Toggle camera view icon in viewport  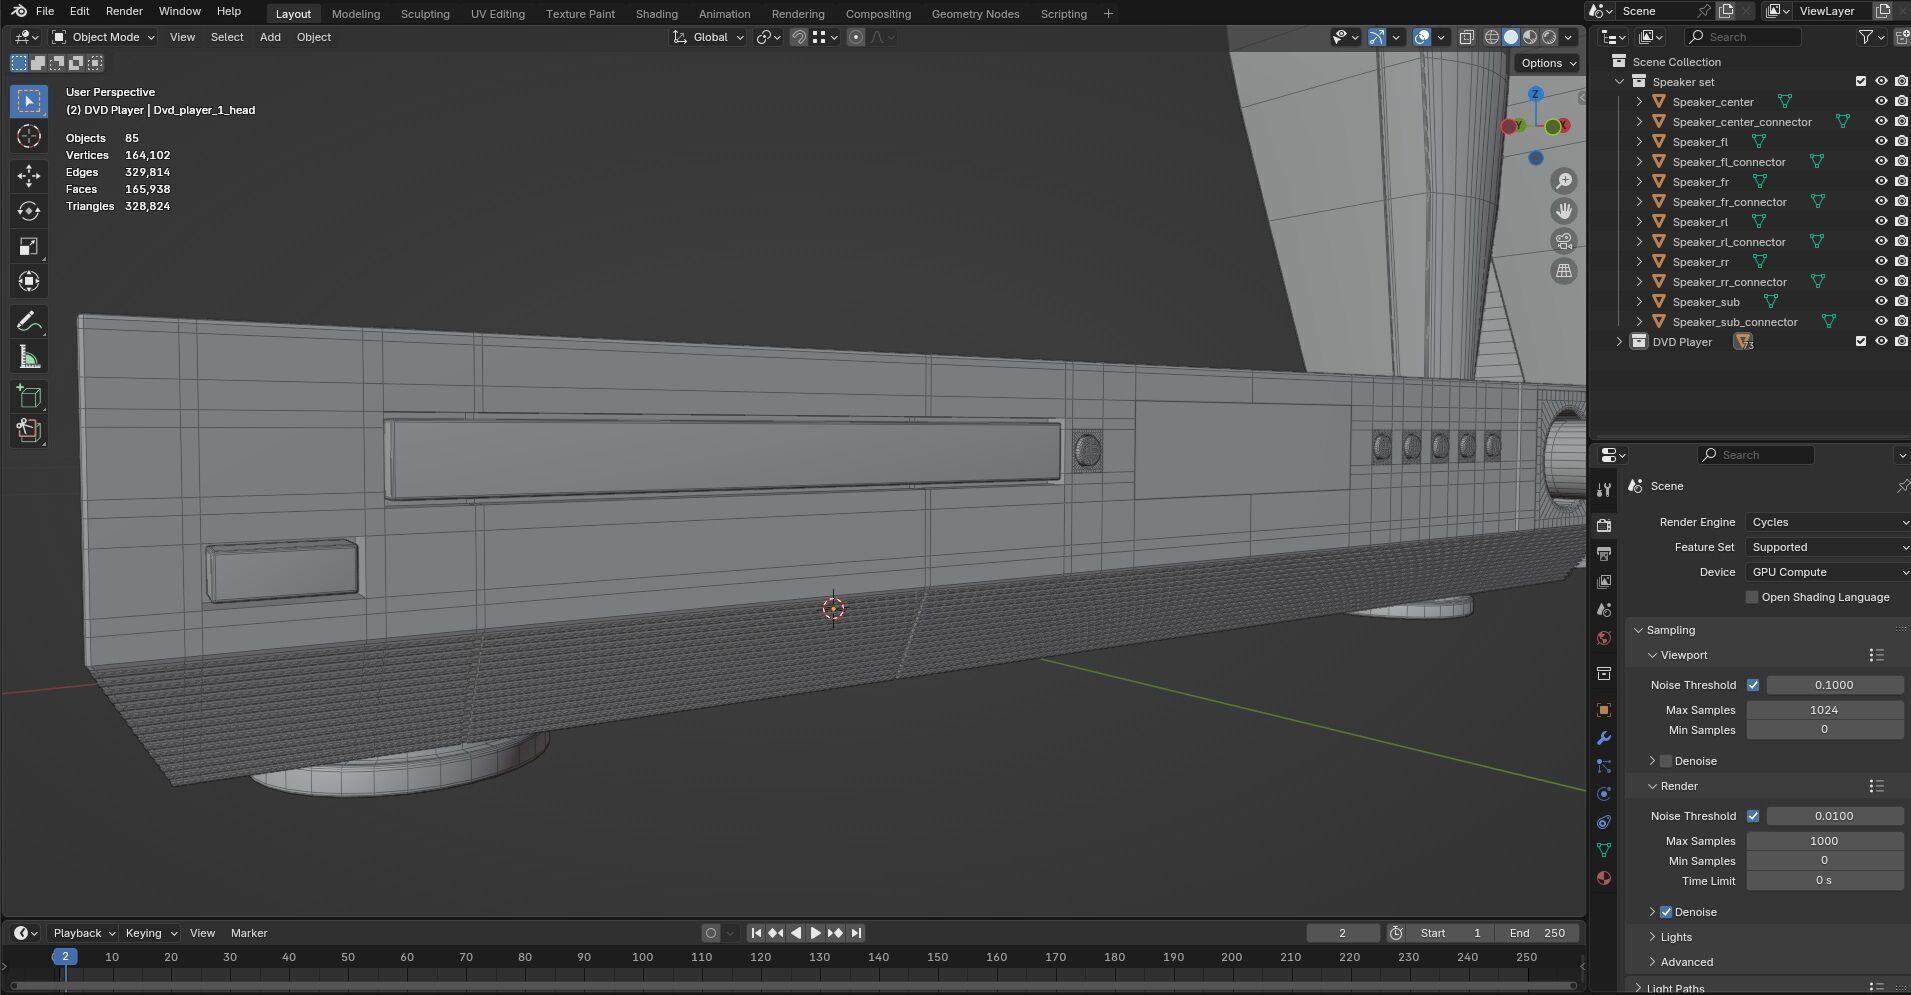coord(1564,241)
